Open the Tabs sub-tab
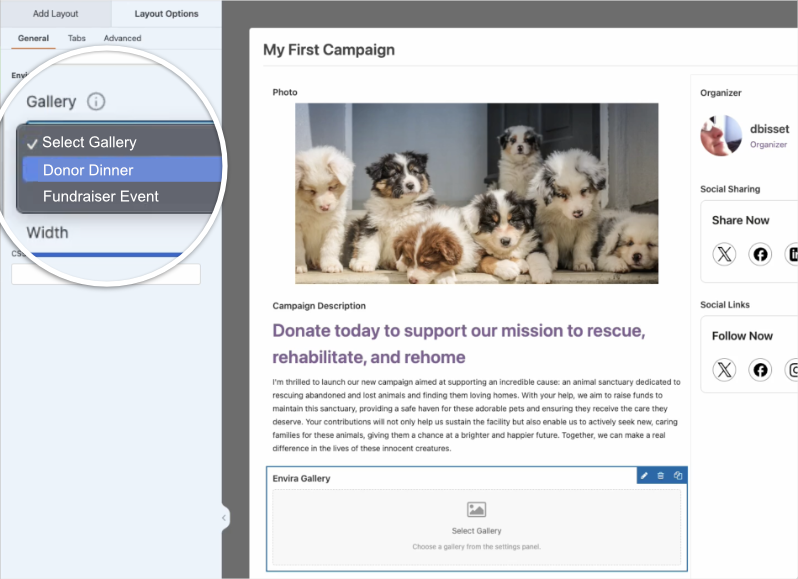The height and width of the screenshot is (579, 798). tap(77, 38)
